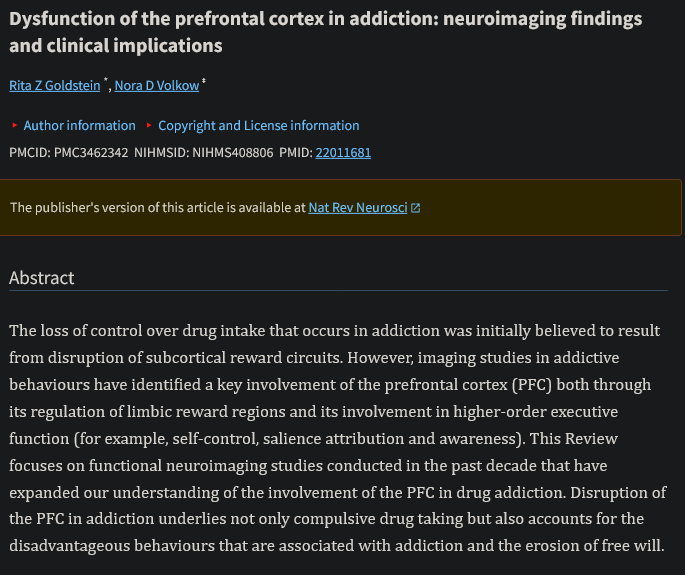Open Rita Z Goldstein author link

click(55, 86)
